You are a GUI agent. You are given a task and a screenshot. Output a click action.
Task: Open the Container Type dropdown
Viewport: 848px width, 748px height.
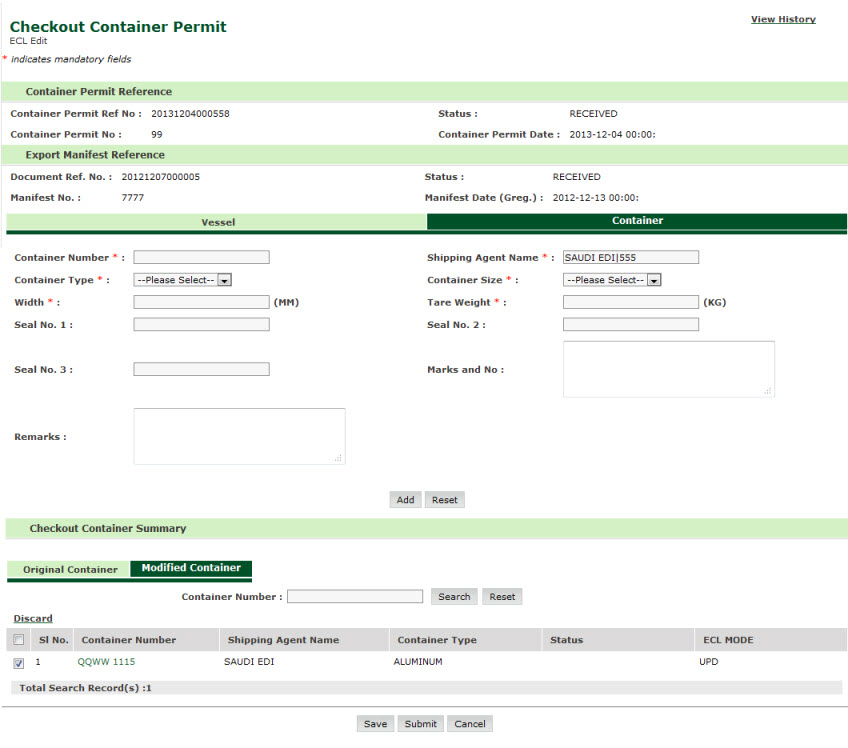coord(183,280)
